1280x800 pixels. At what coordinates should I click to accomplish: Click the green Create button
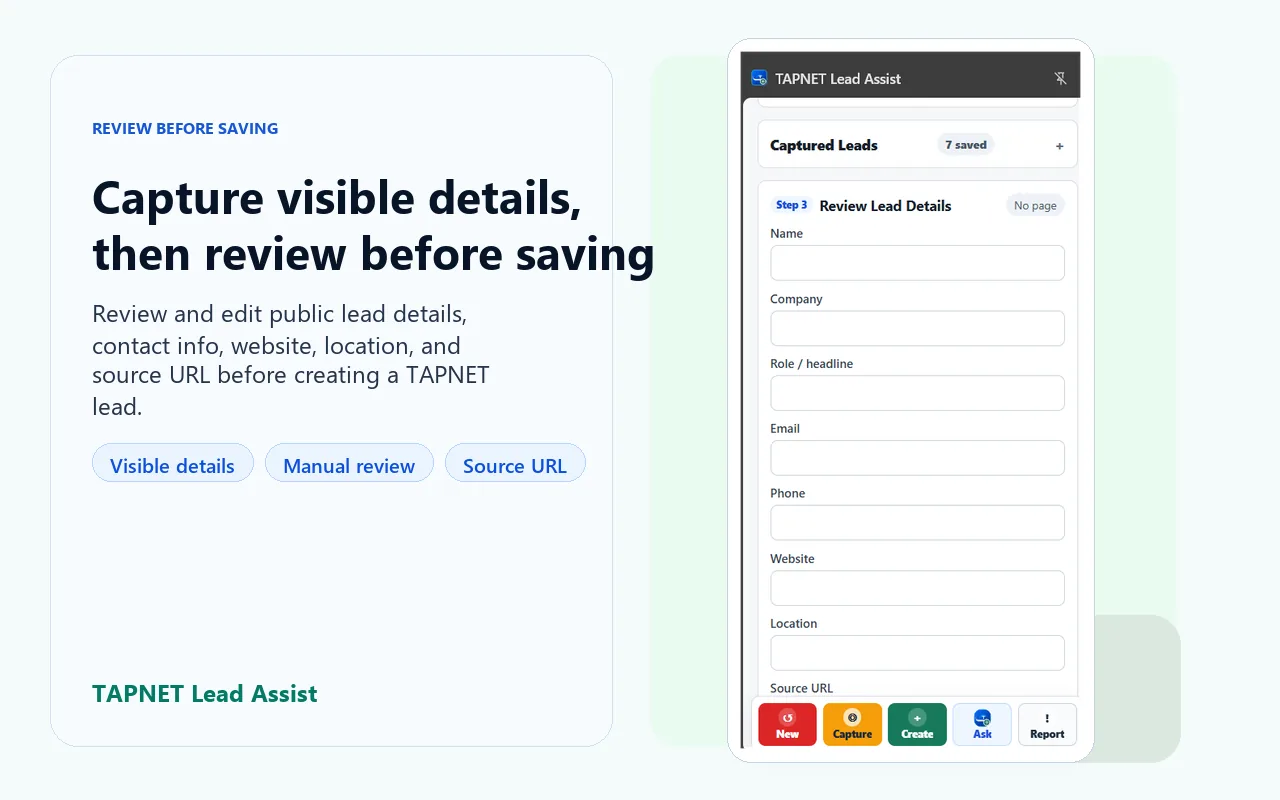click(917, 724)
